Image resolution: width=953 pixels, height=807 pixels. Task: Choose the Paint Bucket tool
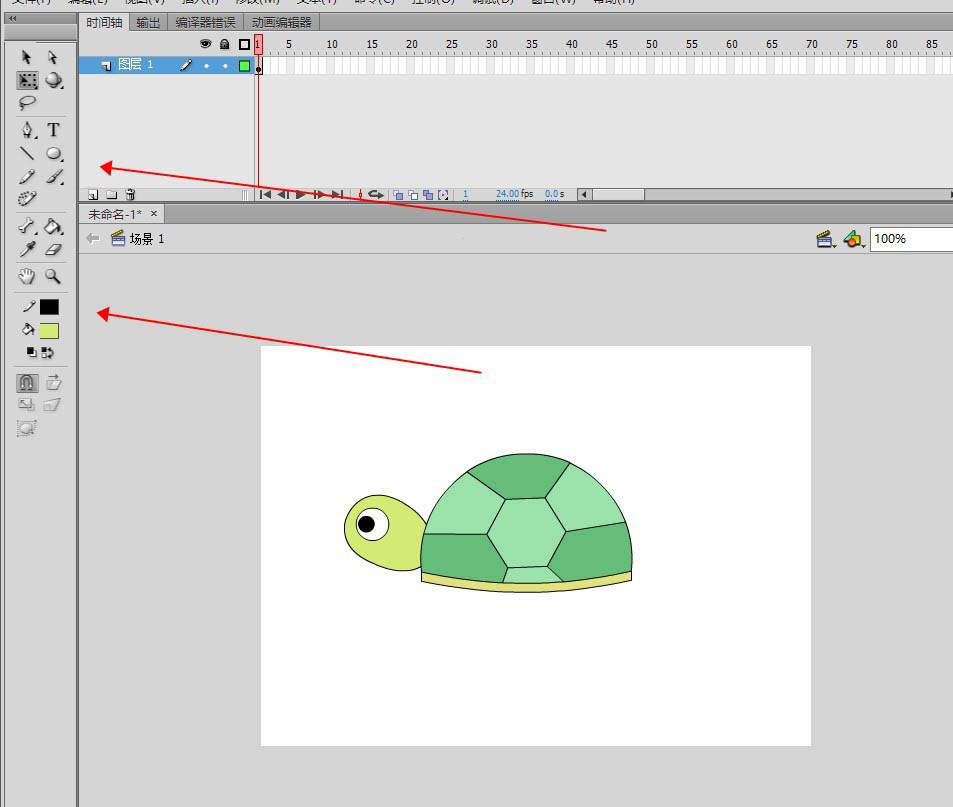coord(54,227)
